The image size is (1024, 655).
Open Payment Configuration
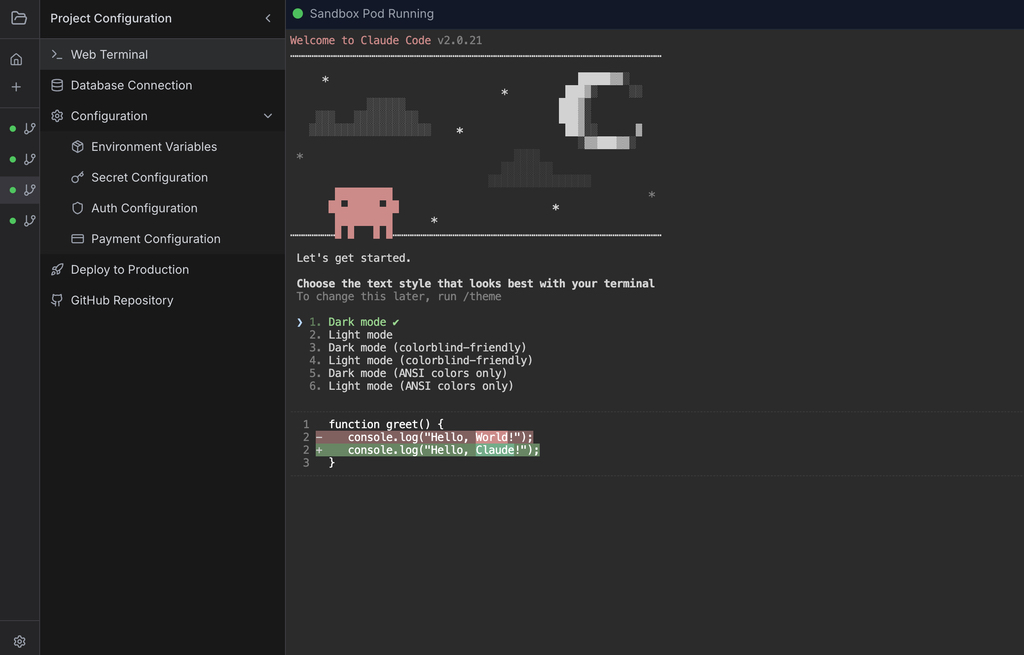coord(162,238)
